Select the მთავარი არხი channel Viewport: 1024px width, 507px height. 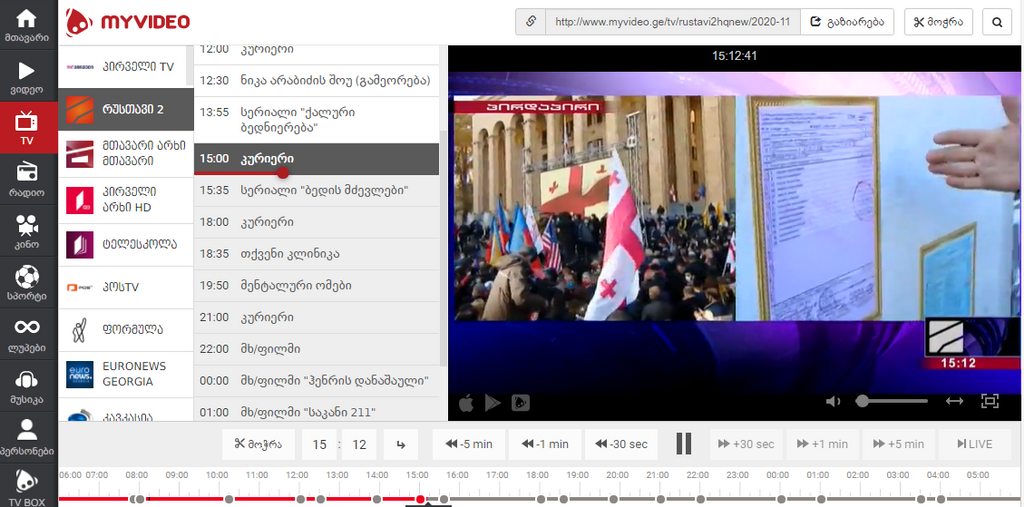[x=125, y=154]
